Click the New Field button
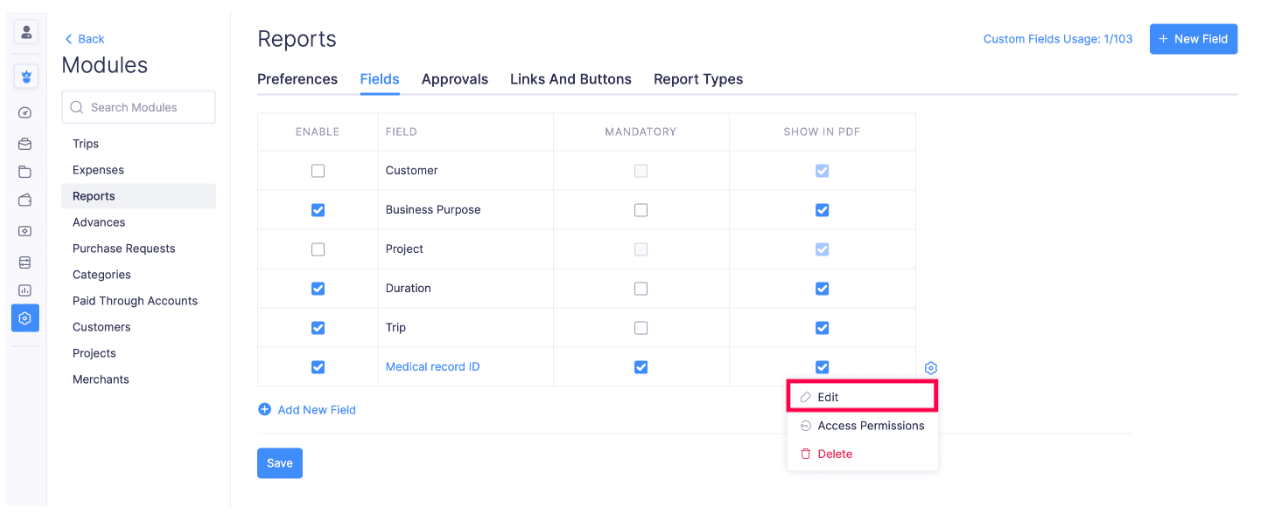 pos(1193,39)
